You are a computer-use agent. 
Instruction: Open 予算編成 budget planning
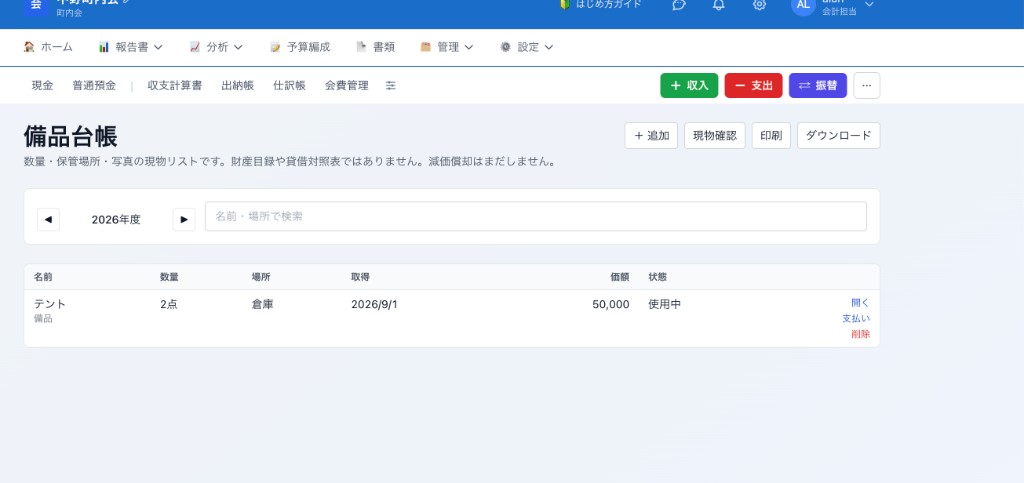[x=300, y=47]
